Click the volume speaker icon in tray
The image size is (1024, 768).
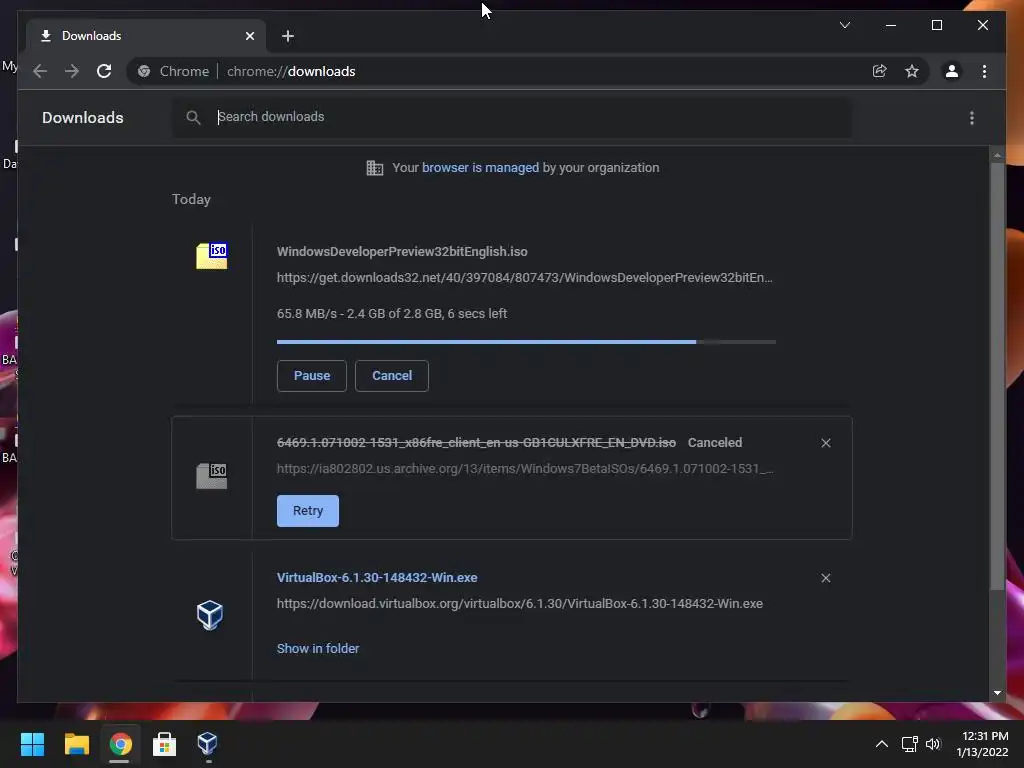[933, 744]
